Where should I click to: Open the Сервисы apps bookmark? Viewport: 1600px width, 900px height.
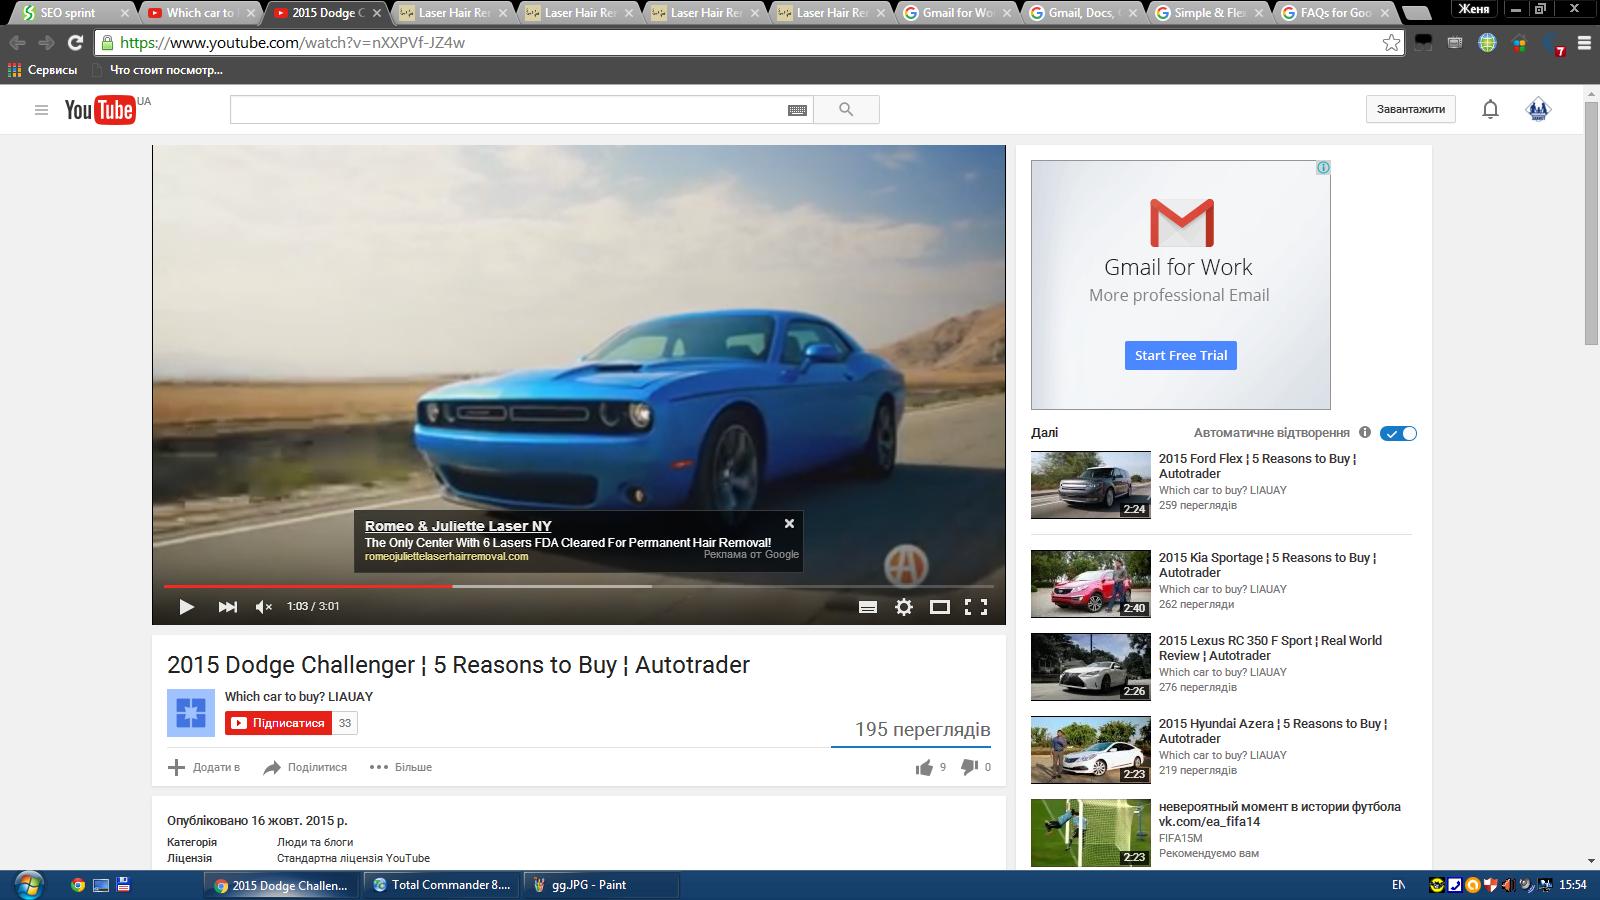pos(42,70)
